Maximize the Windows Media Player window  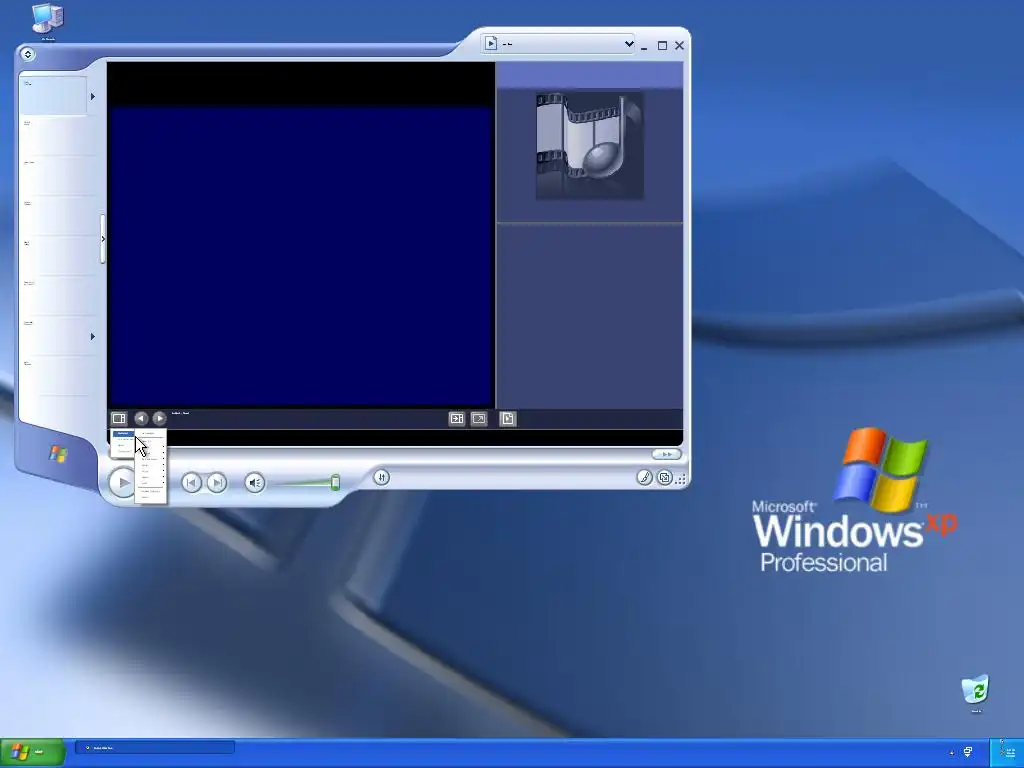click(x=662, y=46)
